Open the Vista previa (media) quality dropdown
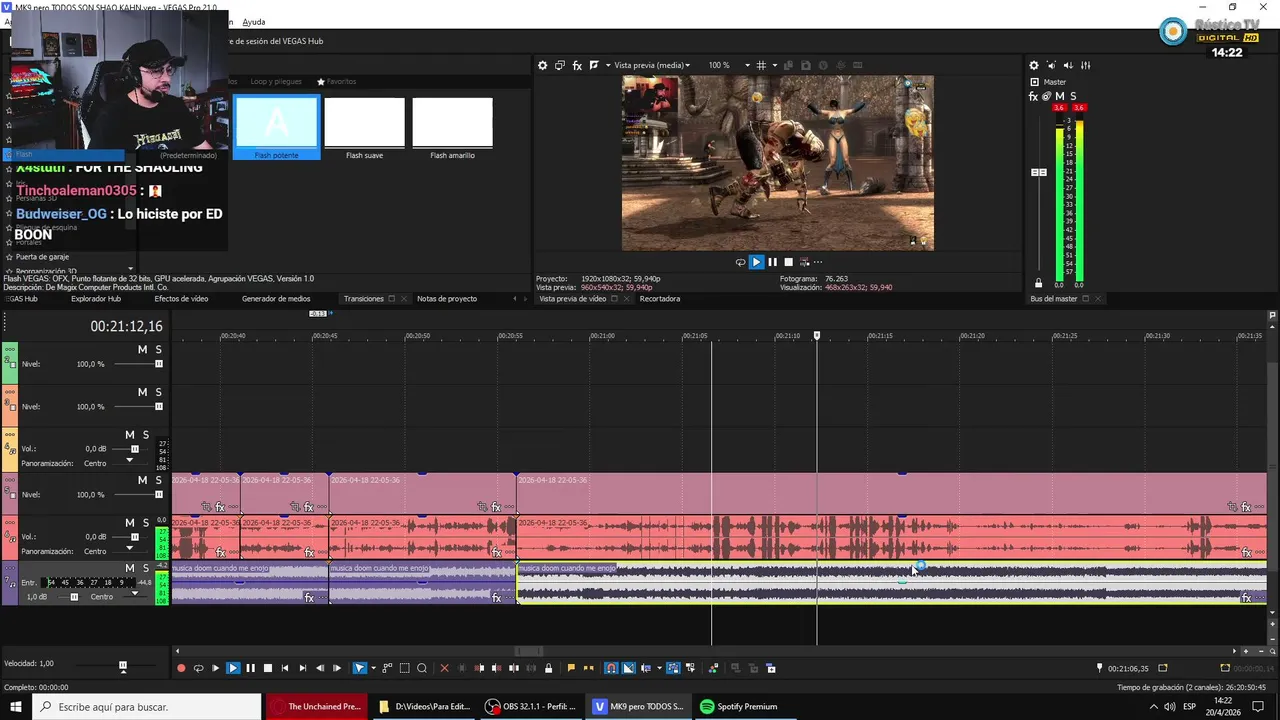This screenshot has height=720, width=1280. click(x=652, y=65)
